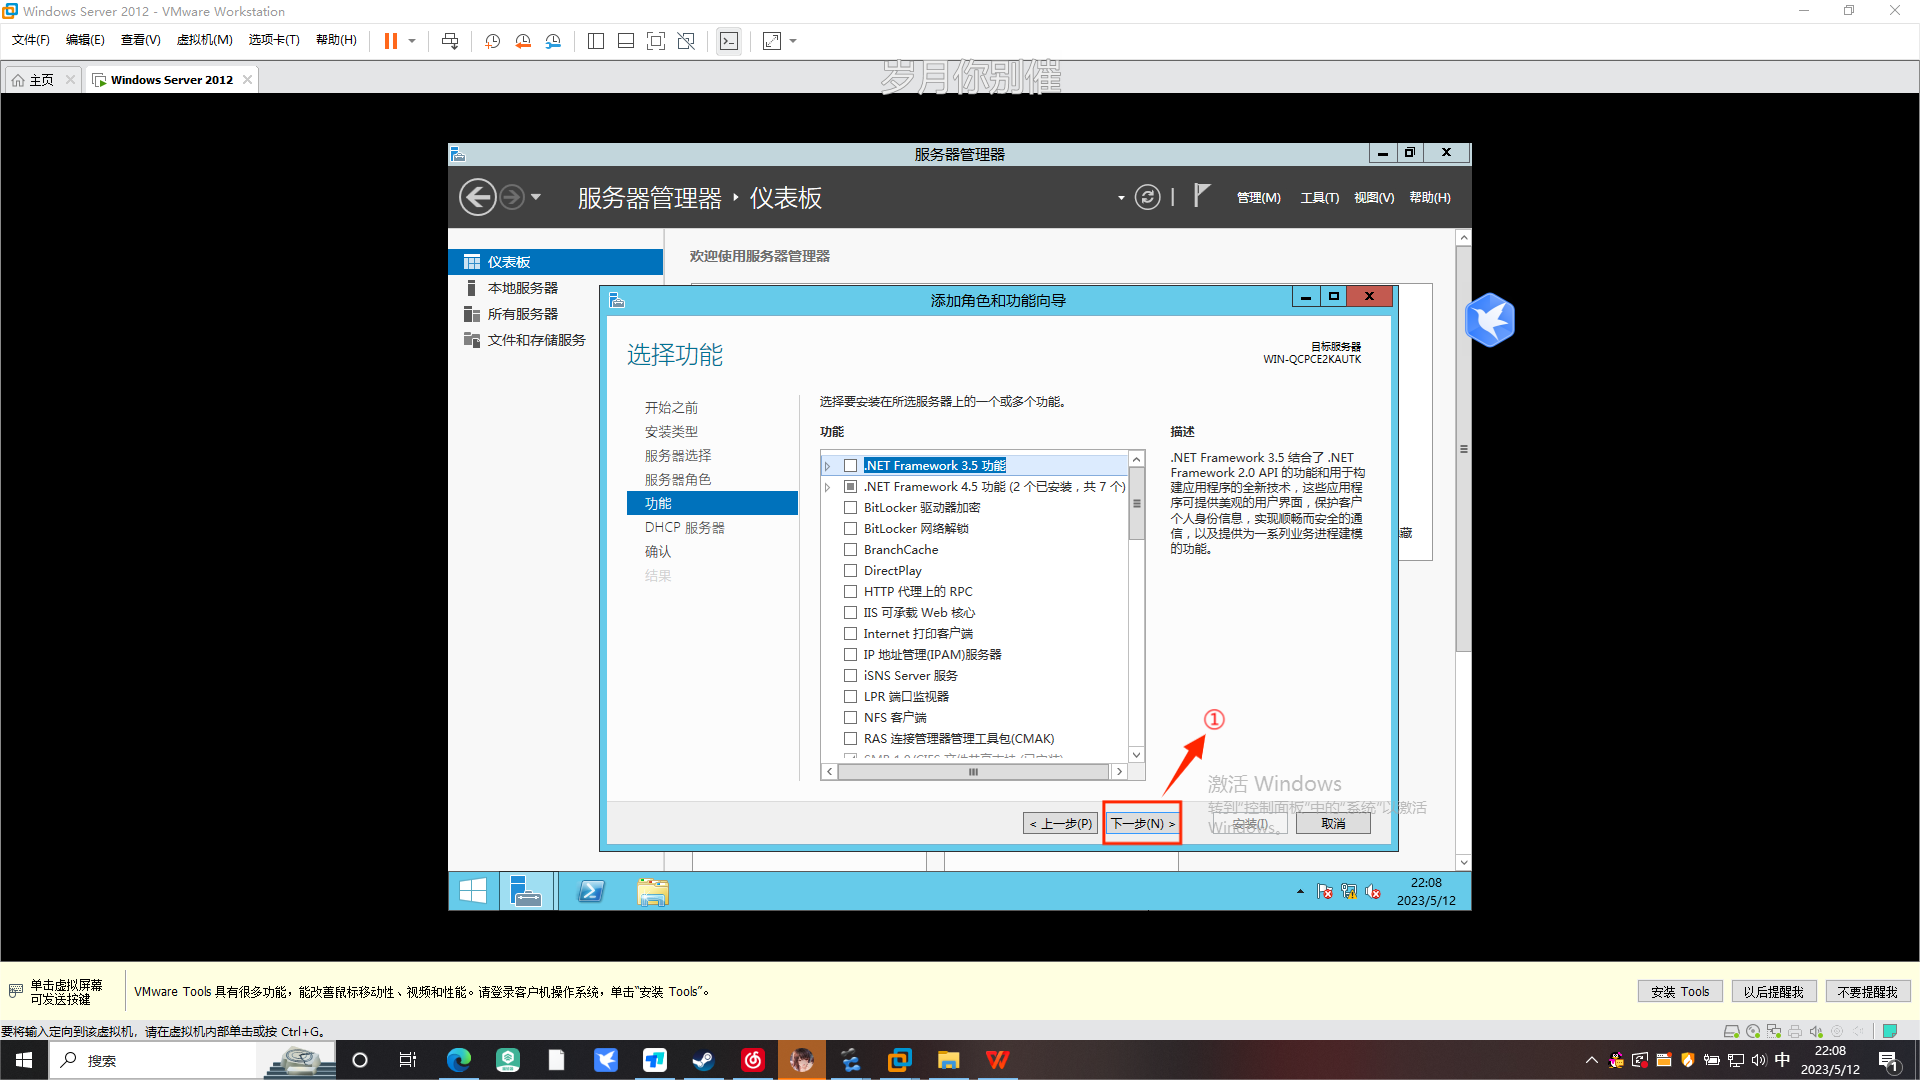Viewport: 1920px width, 1080px height.
Task: Toggle .NET Framework 4.5 功能 checkbox
Action: 851,487
